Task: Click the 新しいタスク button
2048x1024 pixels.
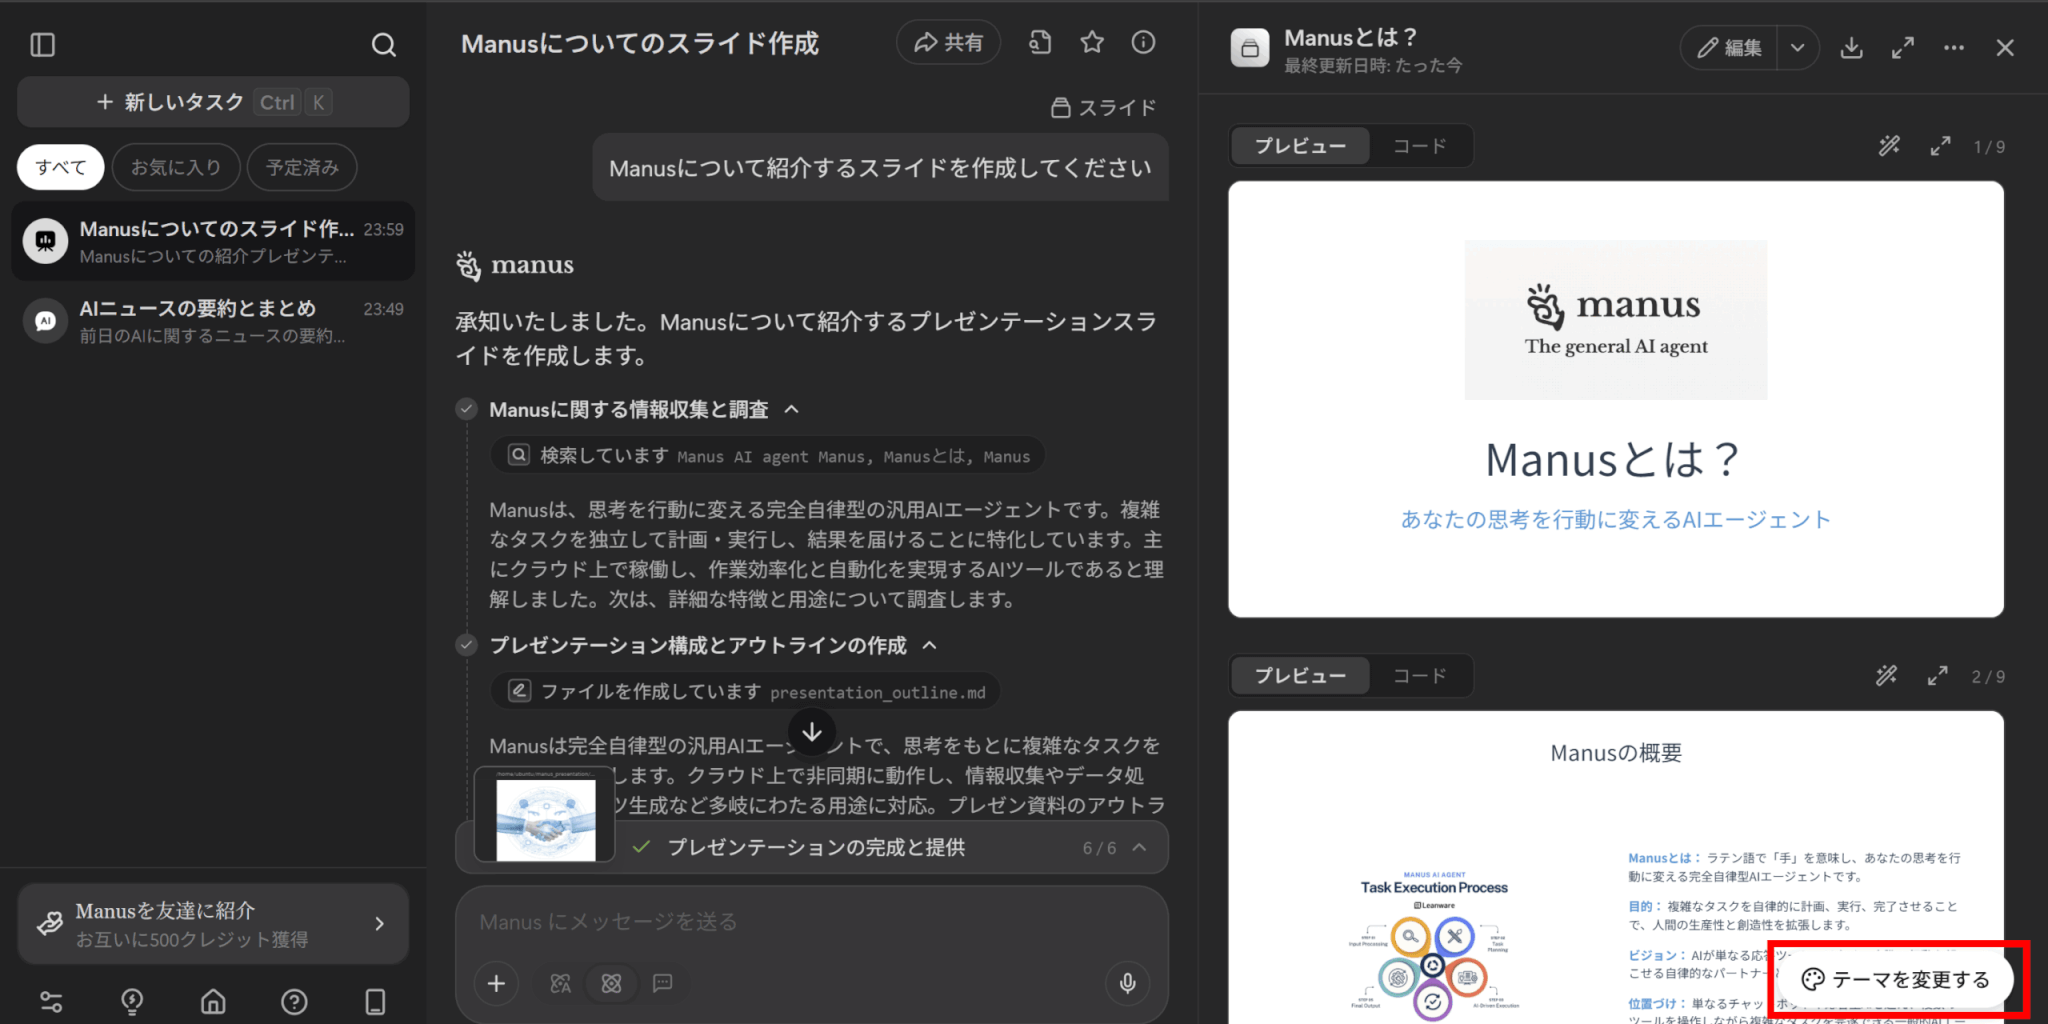Action: coord(213,102)
